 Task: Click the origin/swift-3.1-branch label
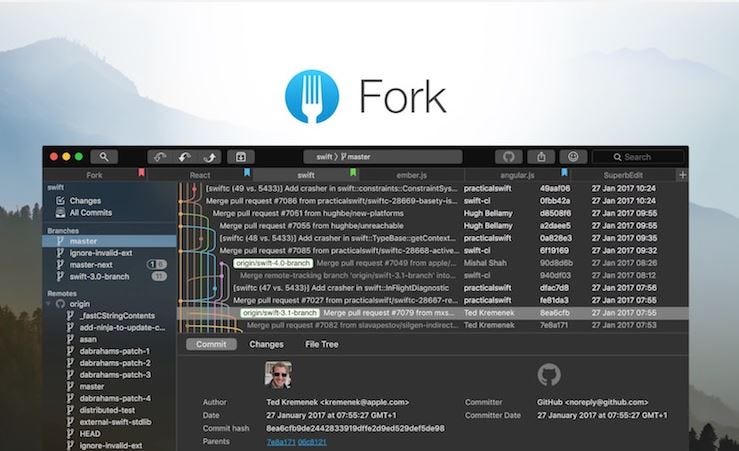tap(280, 313)
